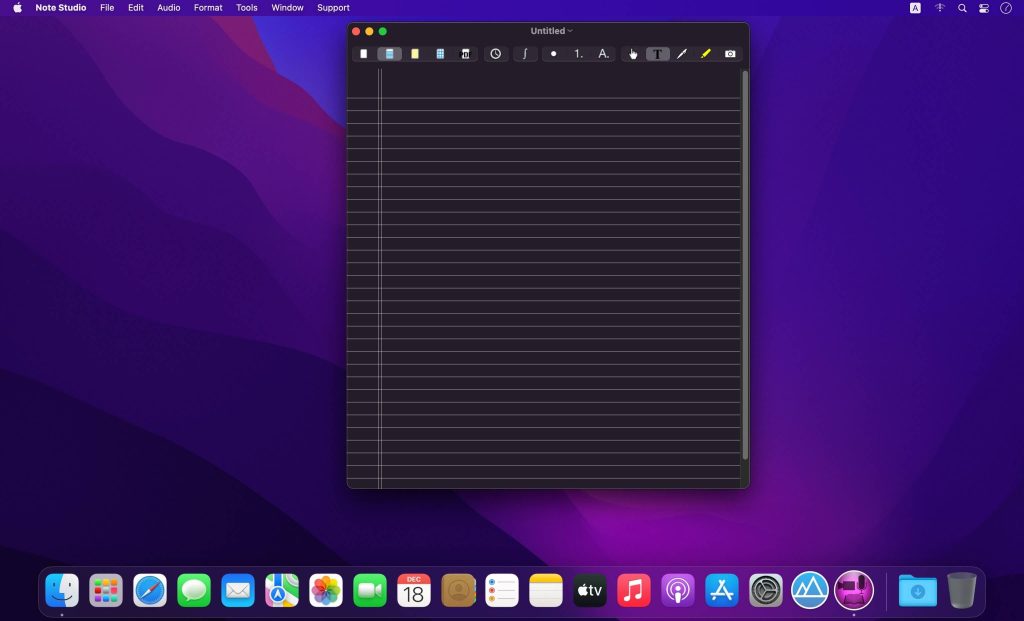Image resolution: width=1024 pixels, height=621 pixels.
Task: Select the yellow legal pad paper style
Action: coord(414,54)
